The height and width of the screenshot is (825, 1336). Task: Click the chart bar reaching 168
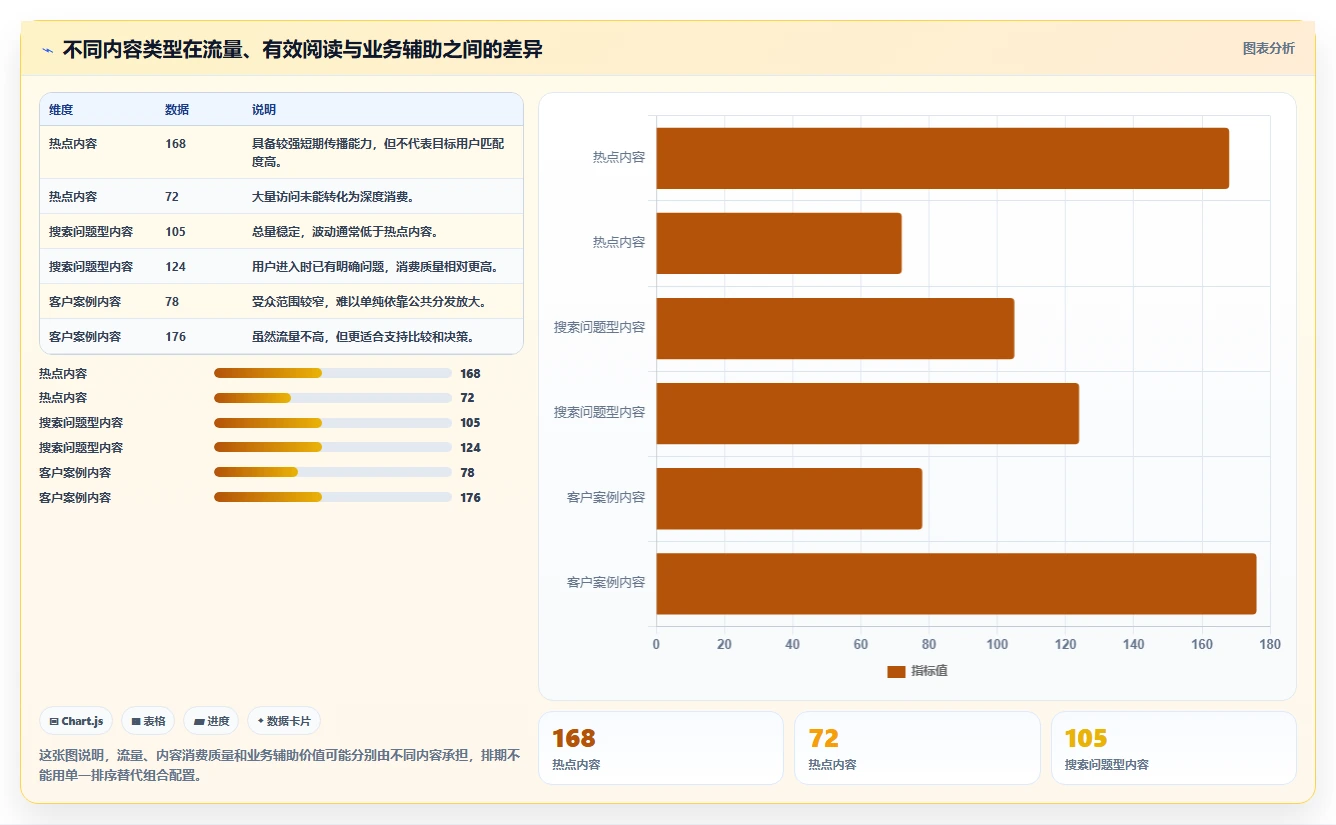[942, 158]
